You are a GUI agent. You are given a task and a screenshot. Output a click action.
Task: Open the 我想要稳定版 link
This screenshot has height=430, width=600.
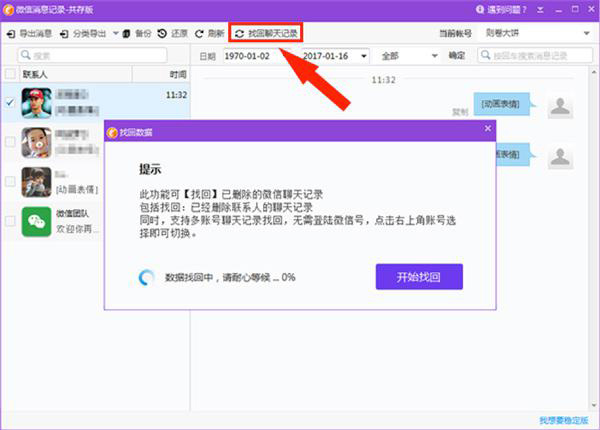tap(564, 420)
